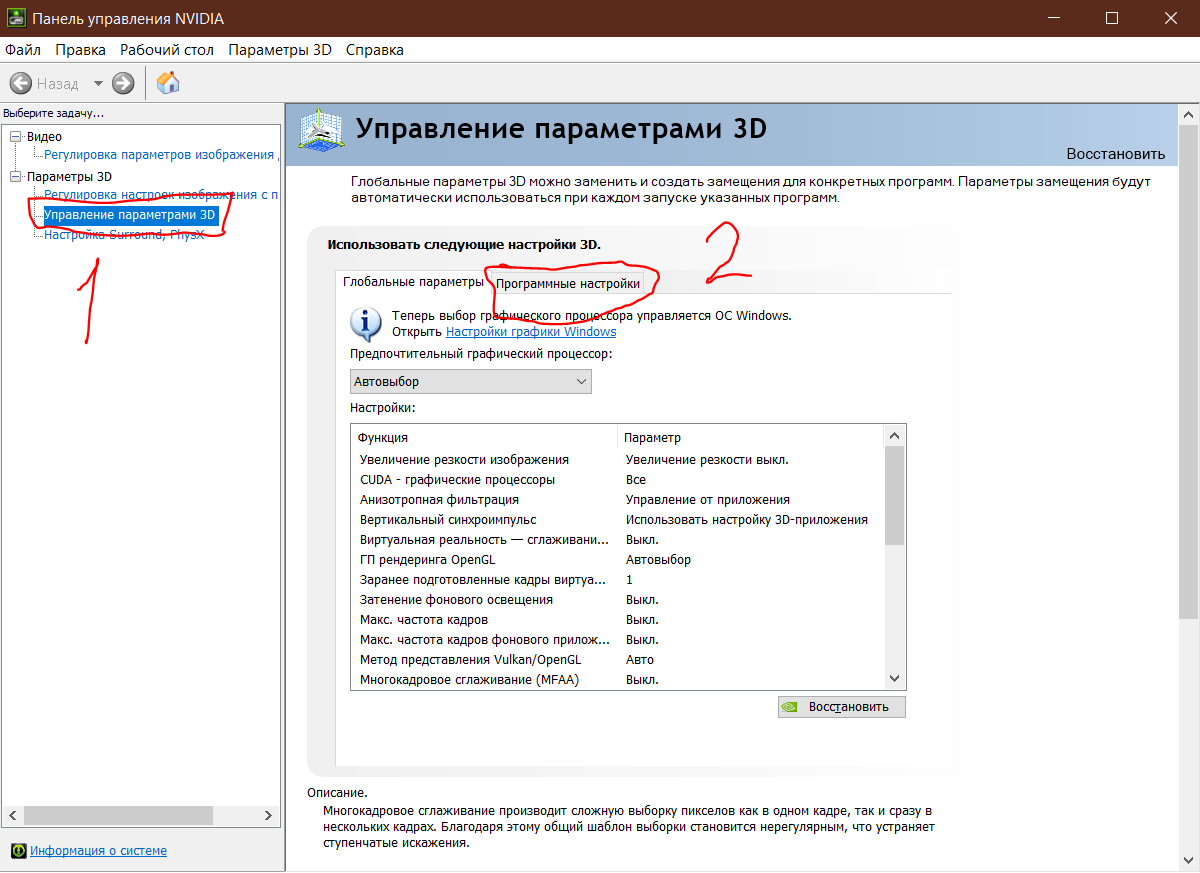
Task: Select Многокадровое сглаживание (MFAA) row
Action: tap(618, 680)
